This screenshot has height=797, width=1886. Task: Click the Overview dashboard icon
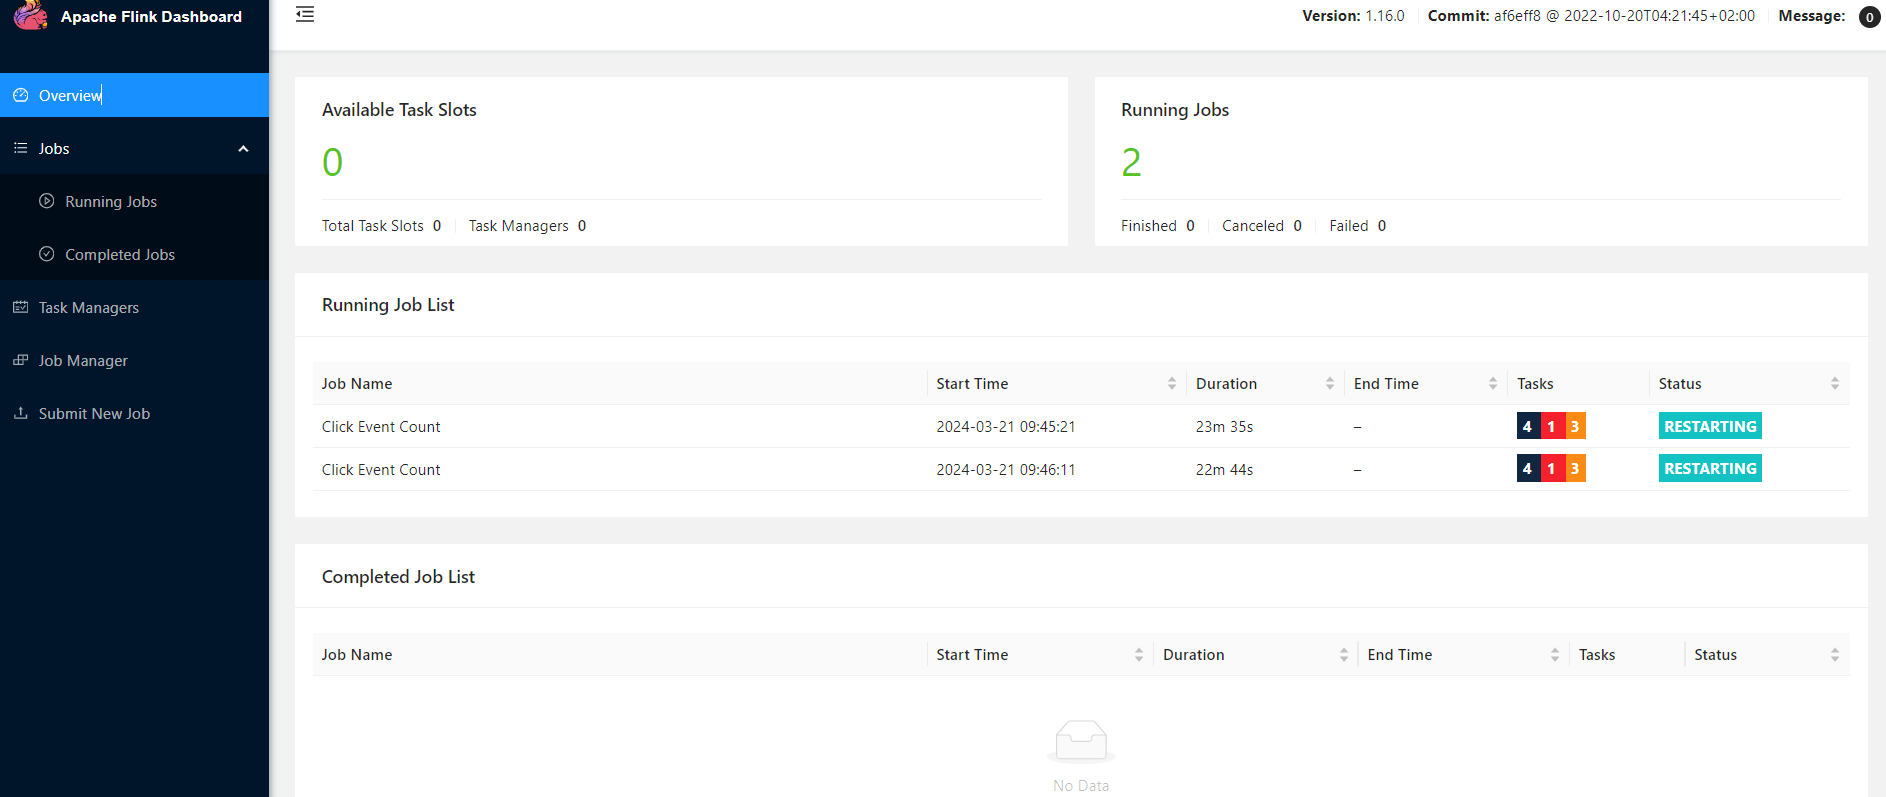pyautogui.click(x=20, y=95)
